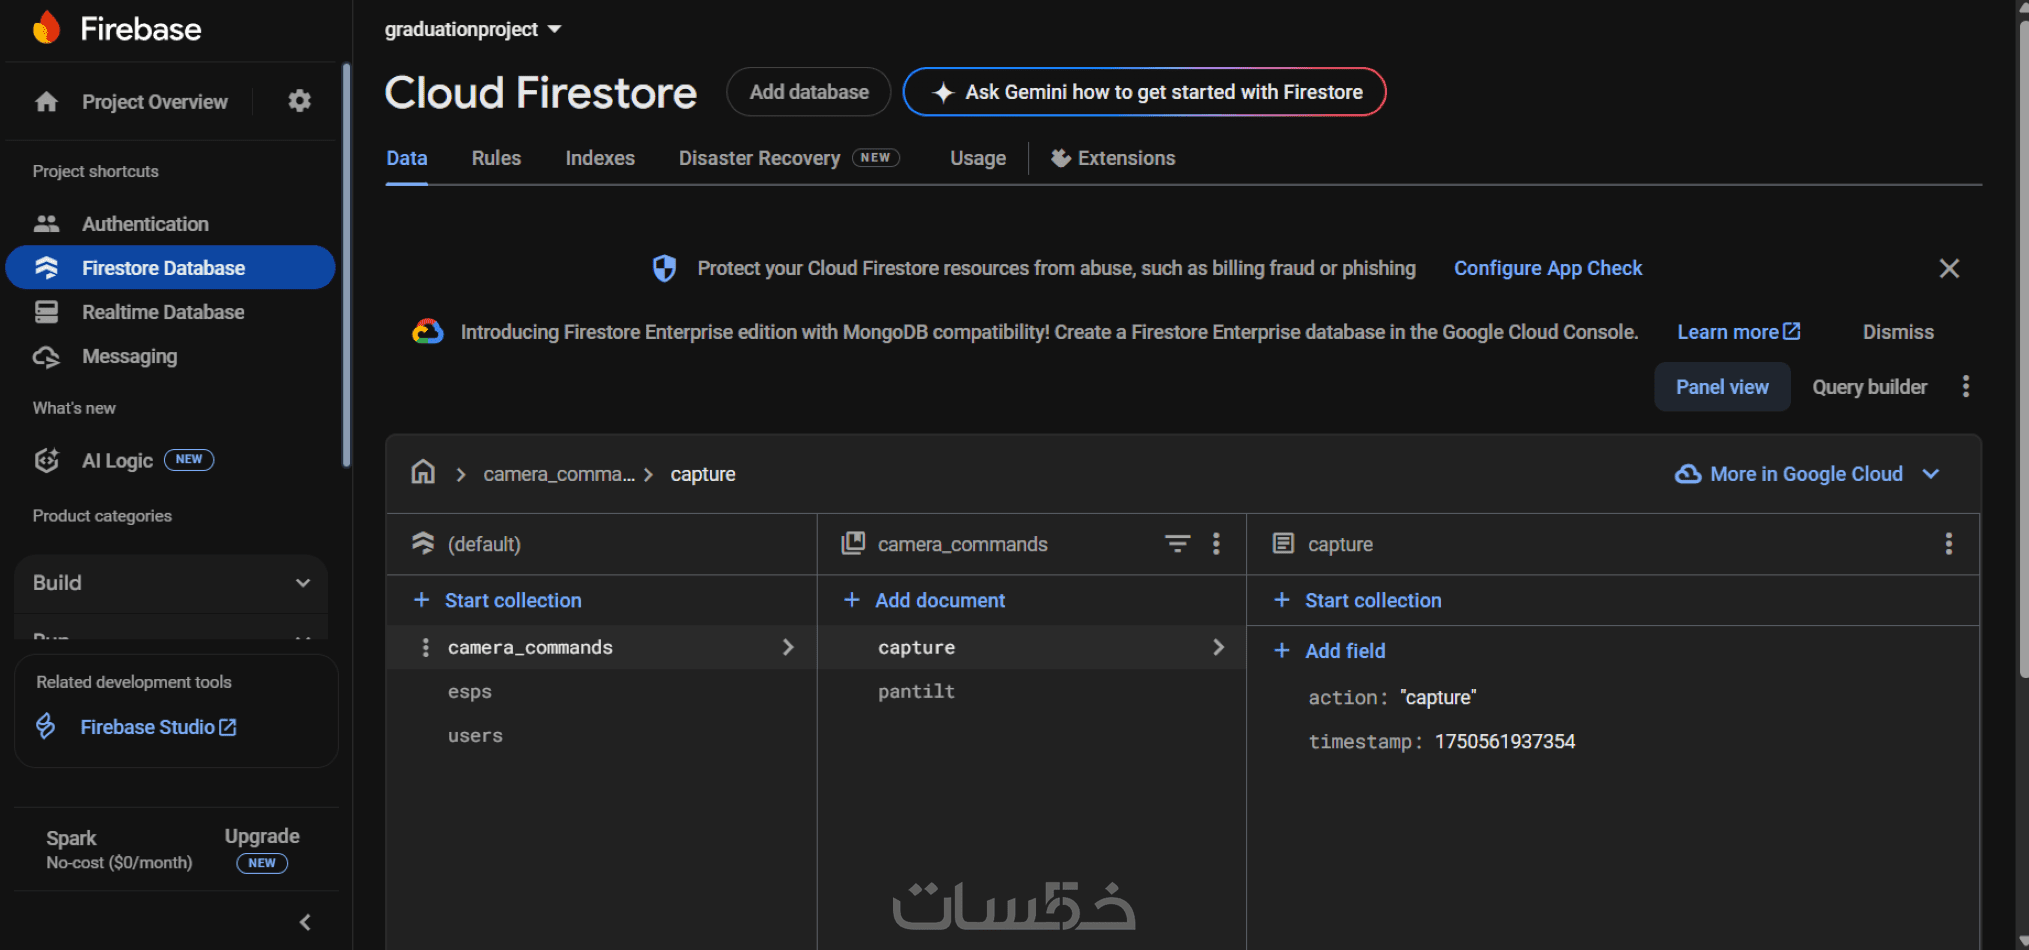Open the camera_commands row three-dot menu
The height and width of the screenshot is (950, 2029).
point(426,647)
